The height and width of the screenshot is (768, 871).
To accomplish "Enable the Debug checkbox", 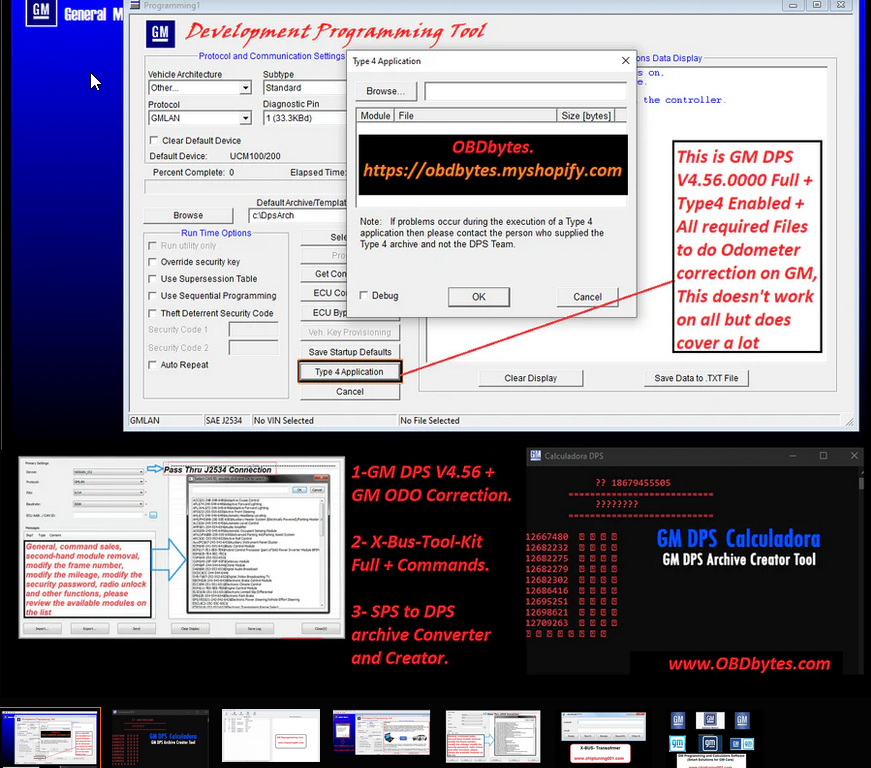I will point(364,296).
